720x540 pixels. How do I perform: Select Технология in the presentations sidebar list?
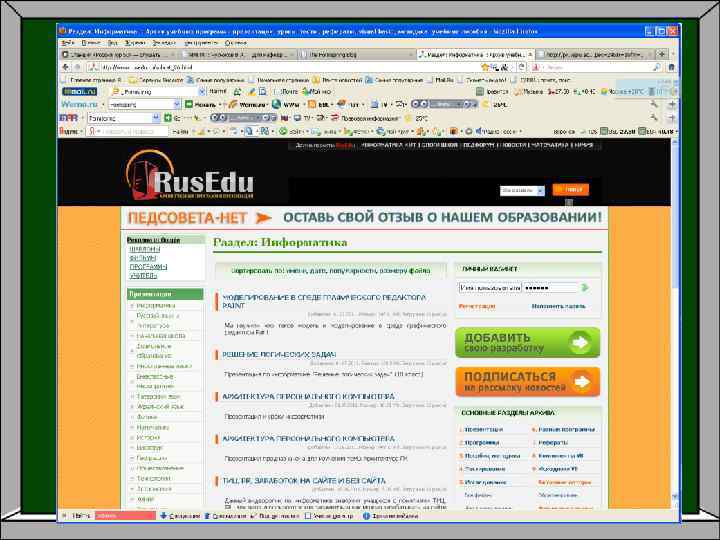tap(154, 478)
